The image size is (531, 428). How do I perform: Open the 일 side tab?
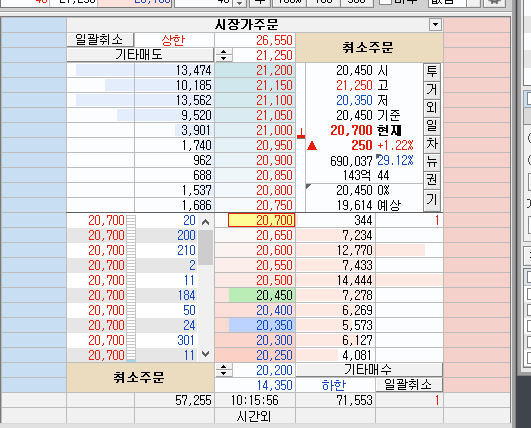coord(432,126)
